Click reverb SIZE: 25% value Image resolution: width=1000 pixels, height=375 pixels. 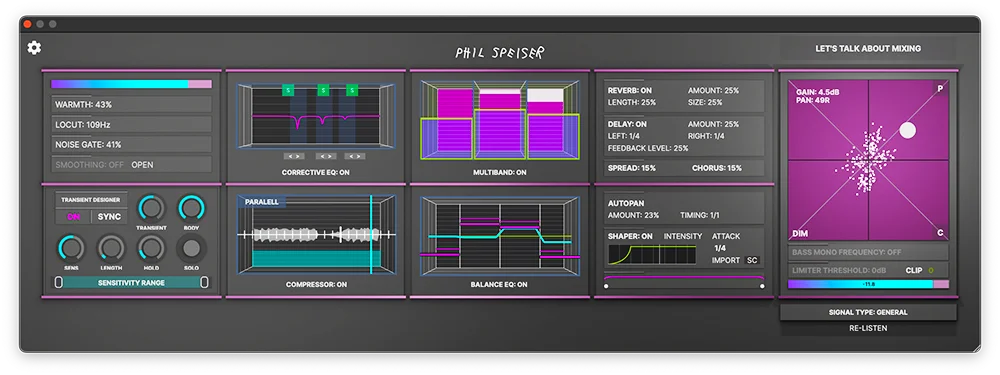point(705,102)
